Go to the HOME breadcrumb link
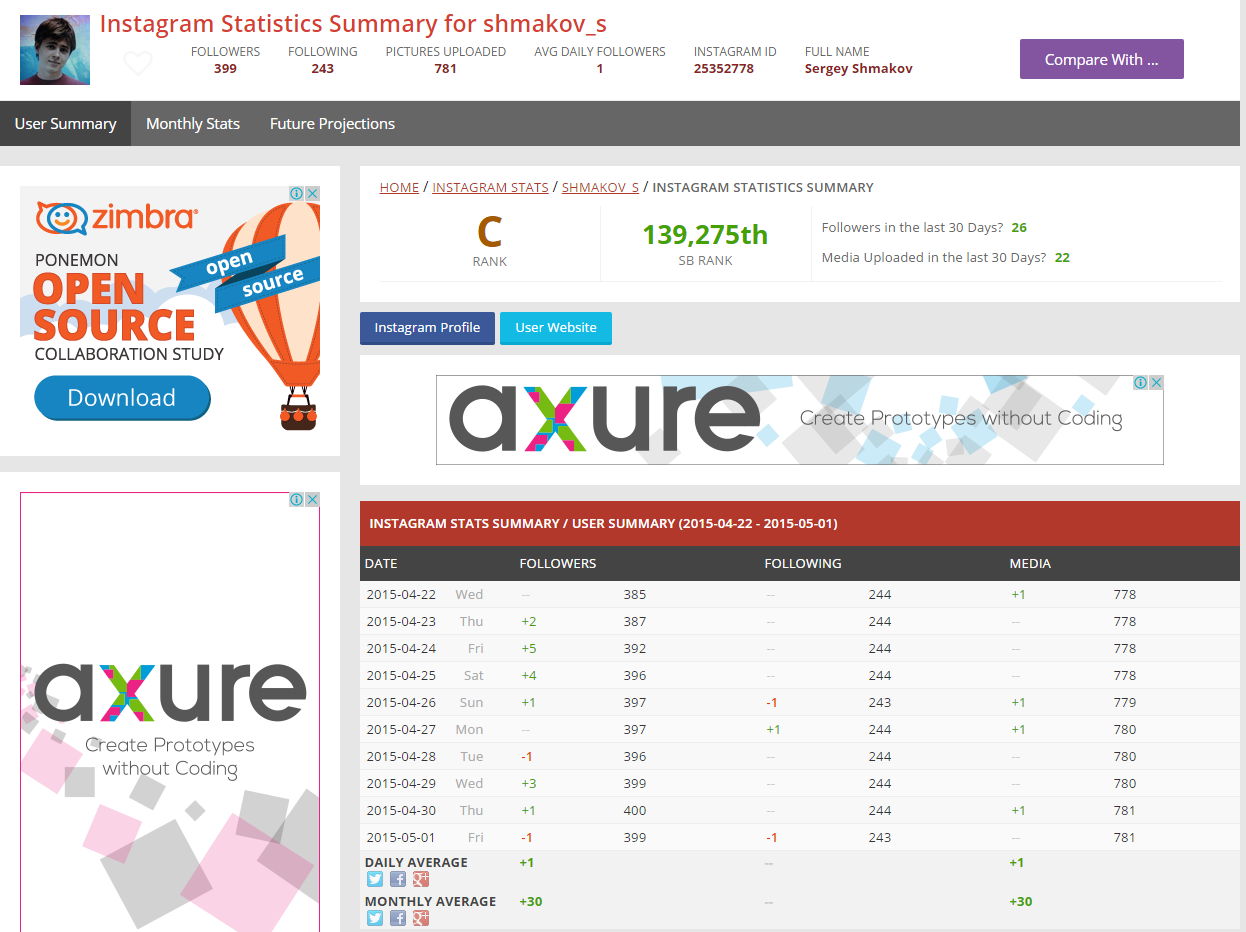 coord(399,187)
